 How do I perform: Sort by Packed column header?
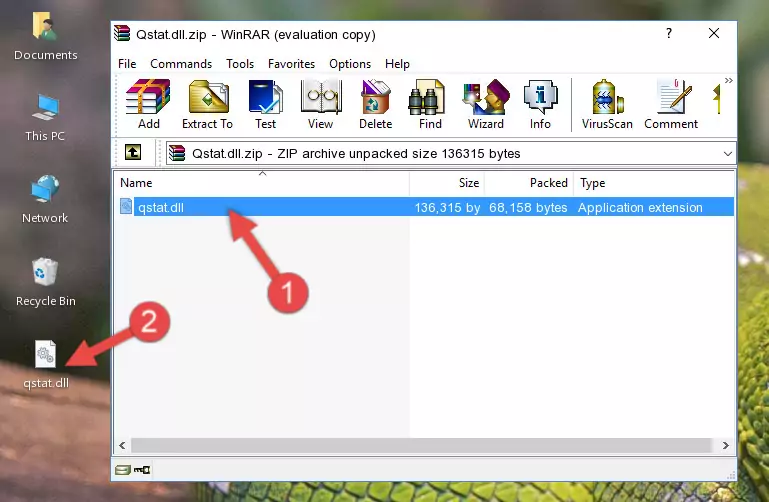tap(529, 183)
